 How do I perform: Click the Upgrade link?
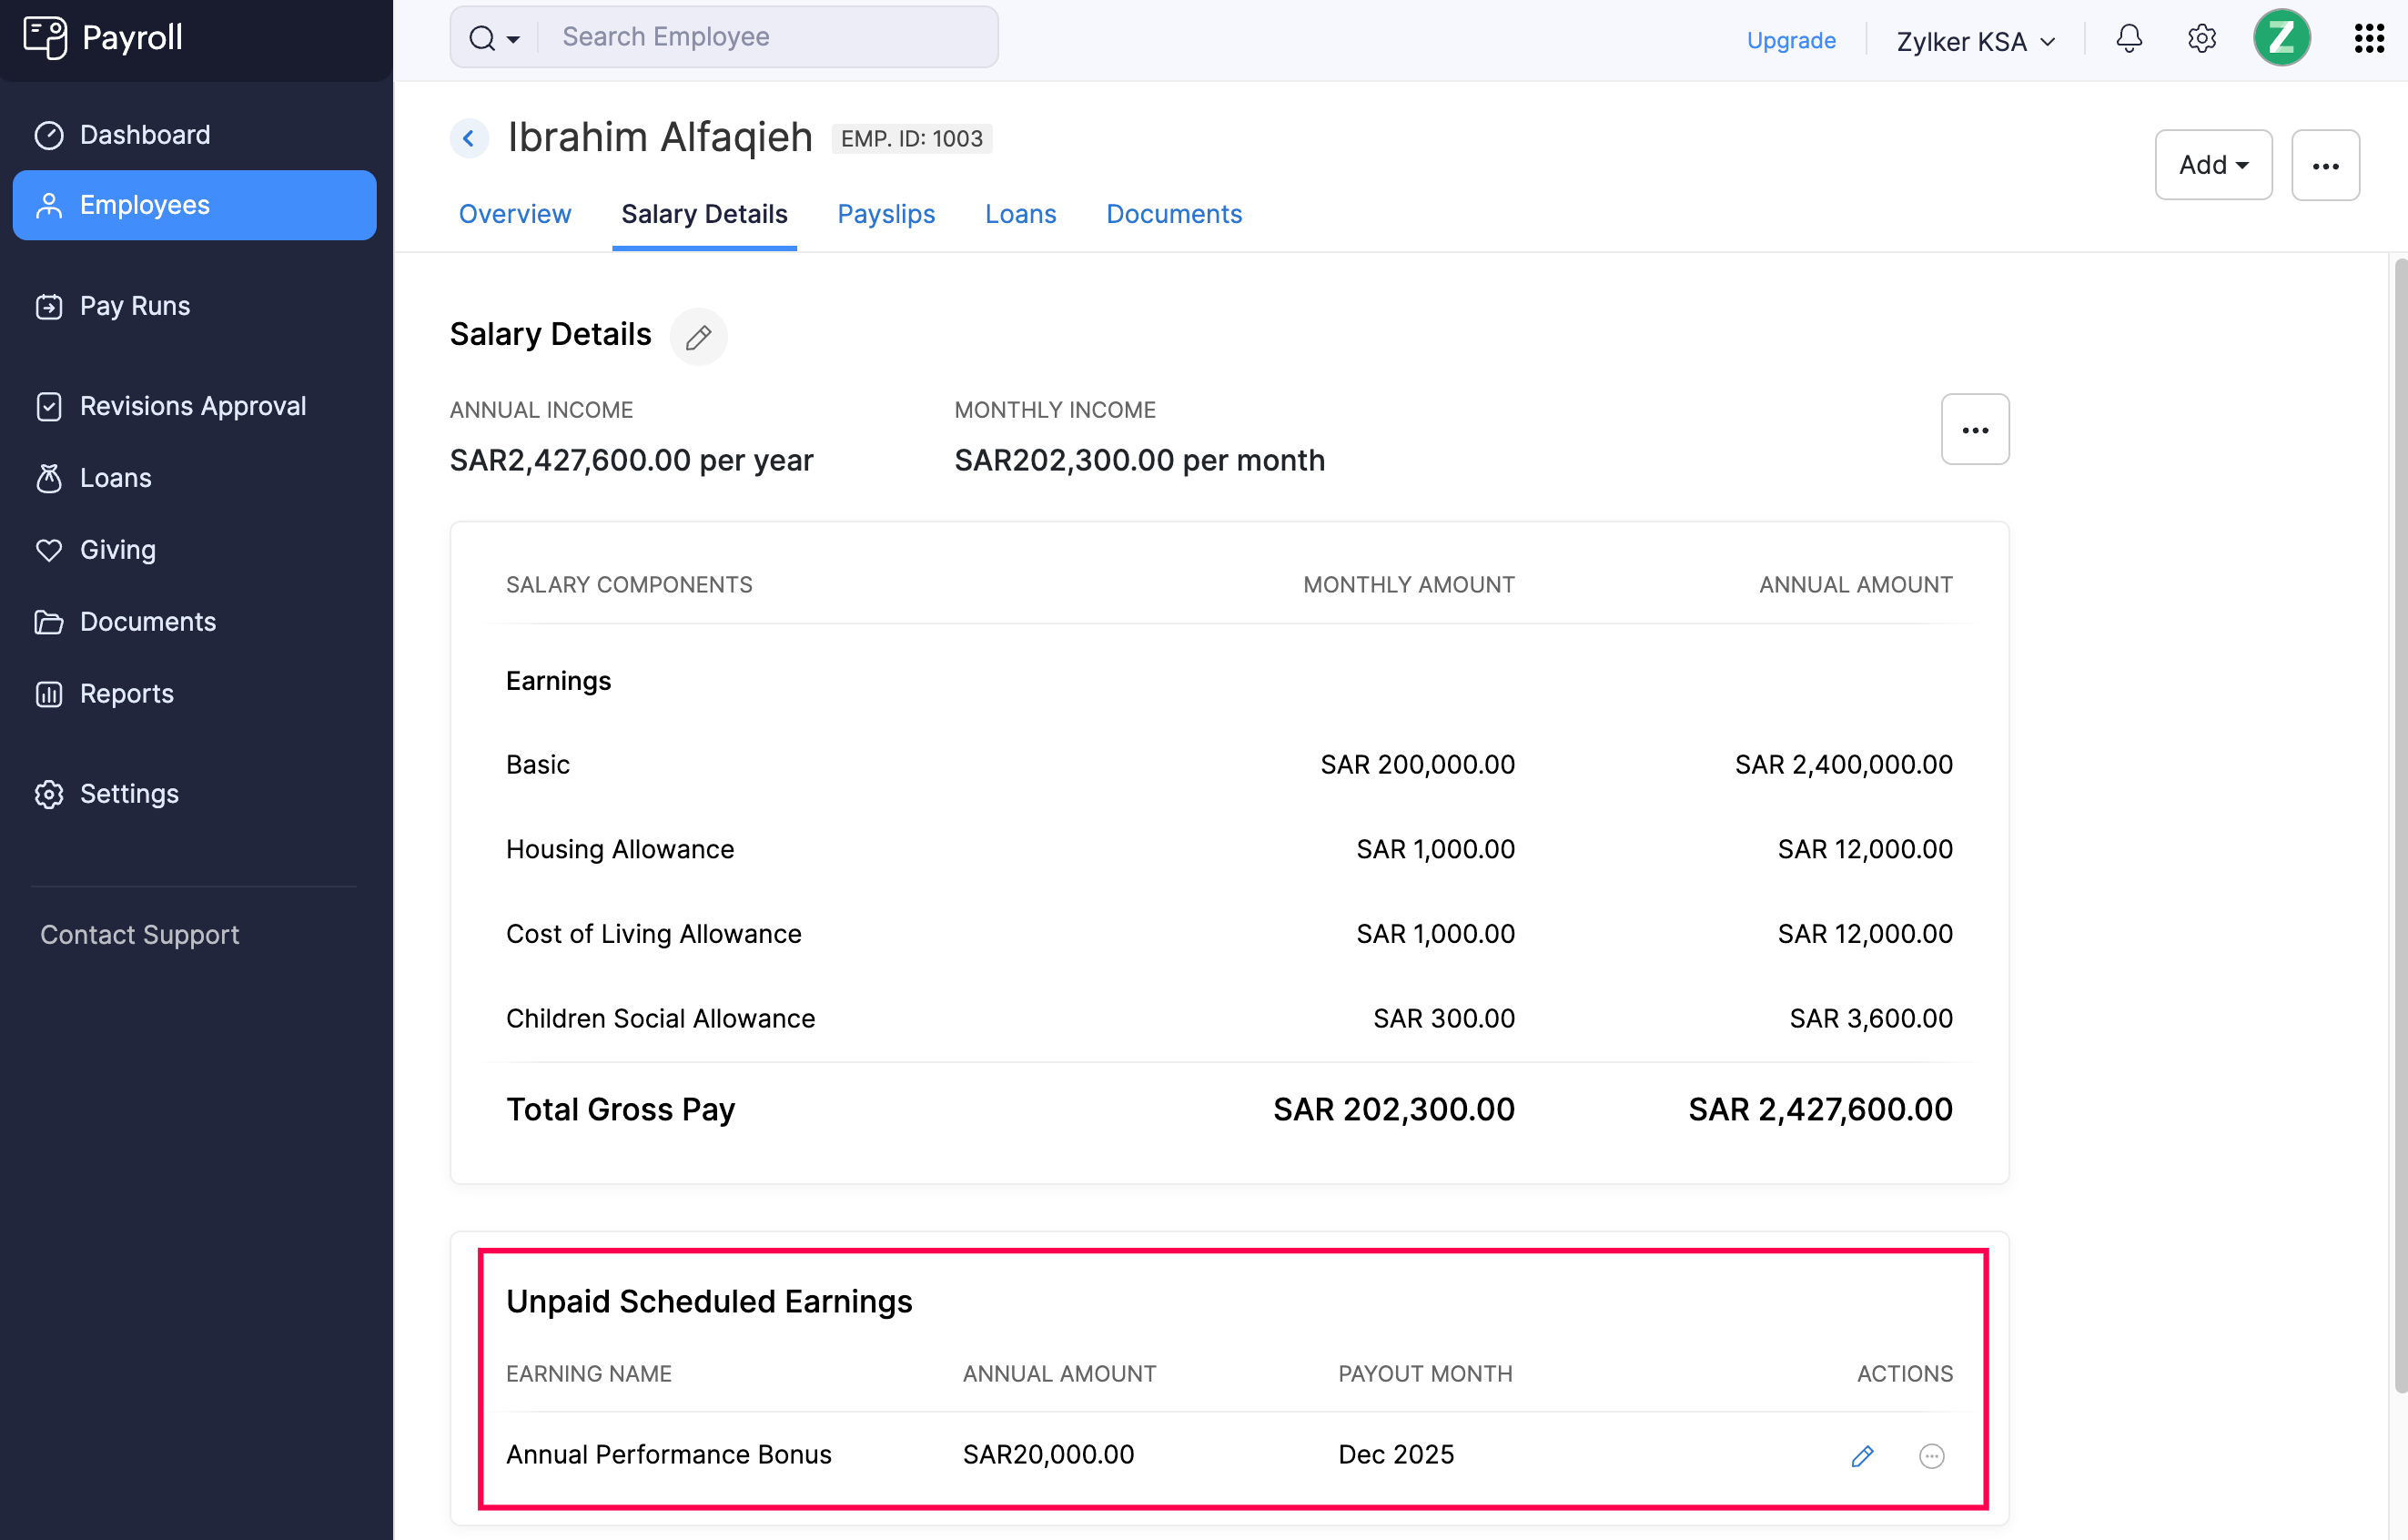[x=1790, y=38]
